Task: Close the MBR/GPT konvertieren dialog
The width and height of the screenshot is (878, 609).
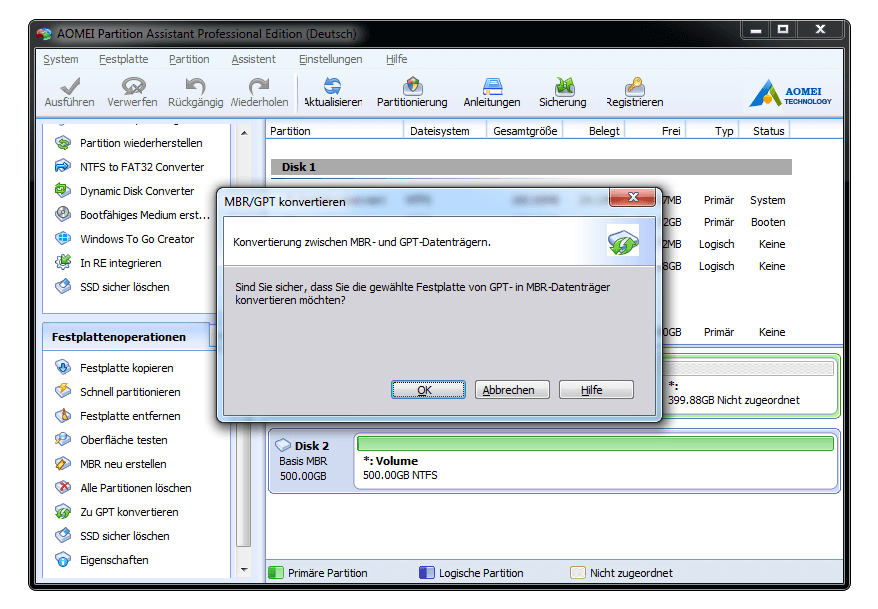Action: 633,197
